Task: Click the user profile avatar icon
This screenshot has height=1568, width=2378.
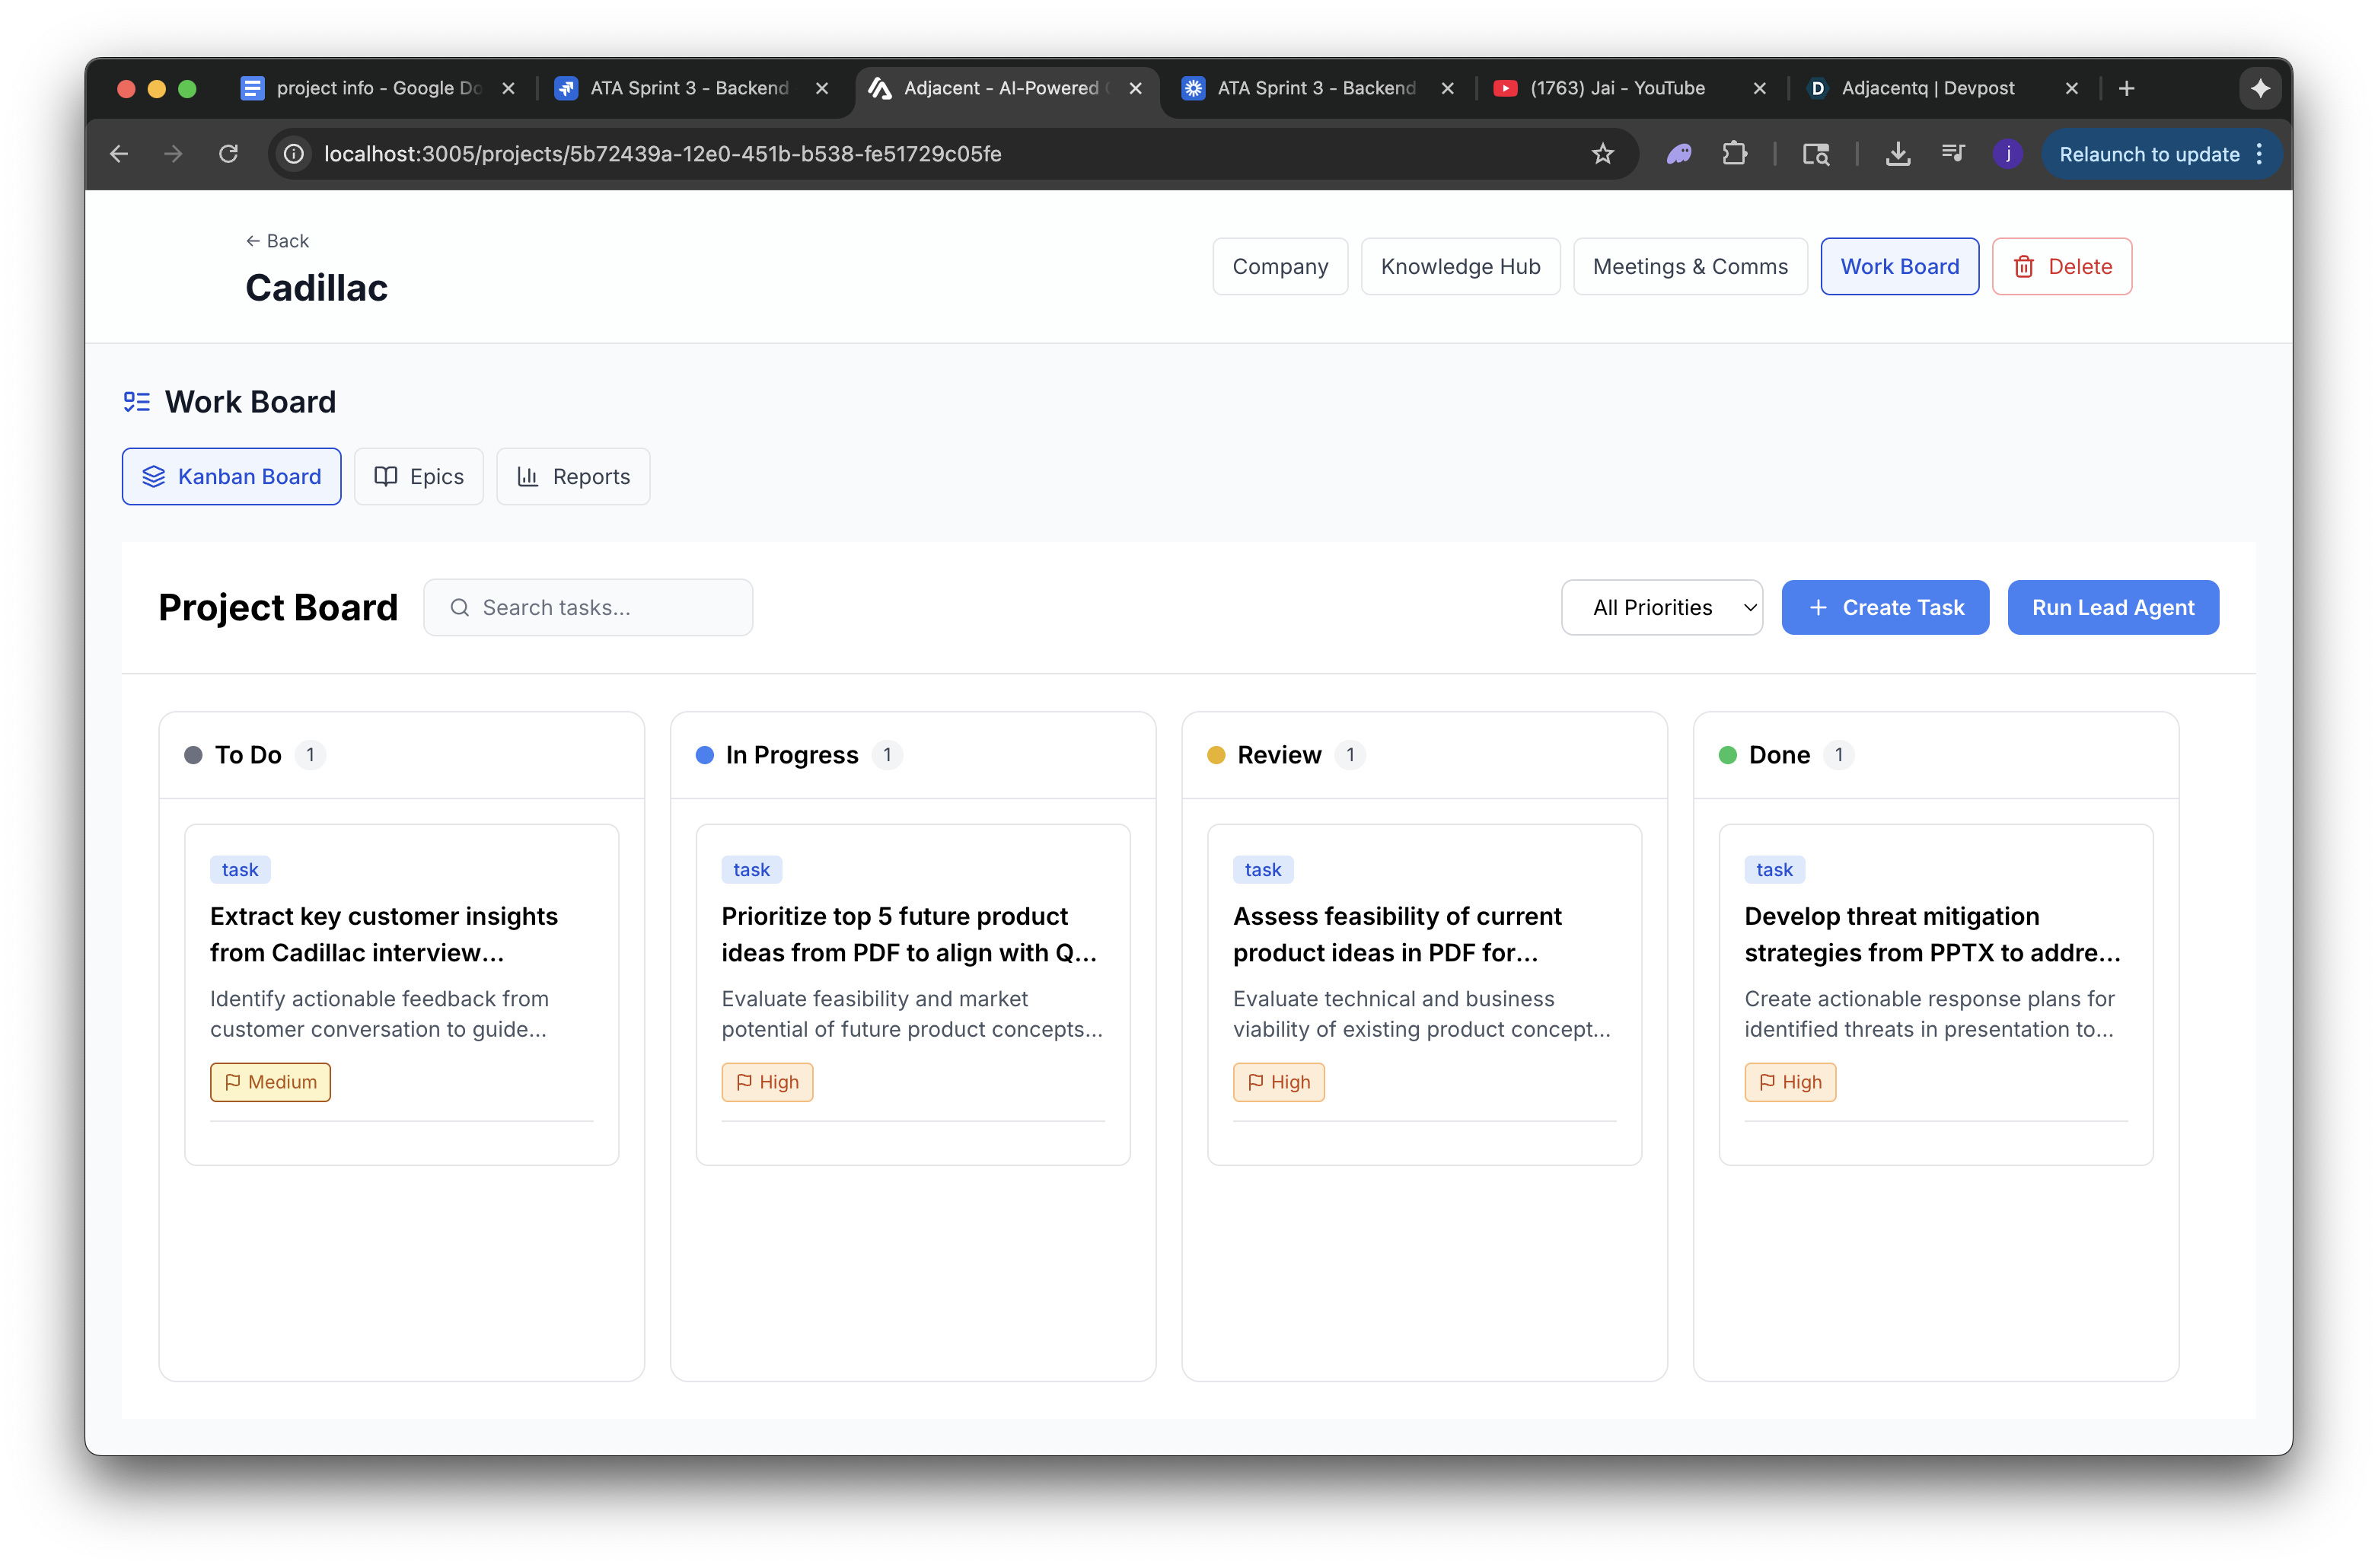Action: point(2007,154)
